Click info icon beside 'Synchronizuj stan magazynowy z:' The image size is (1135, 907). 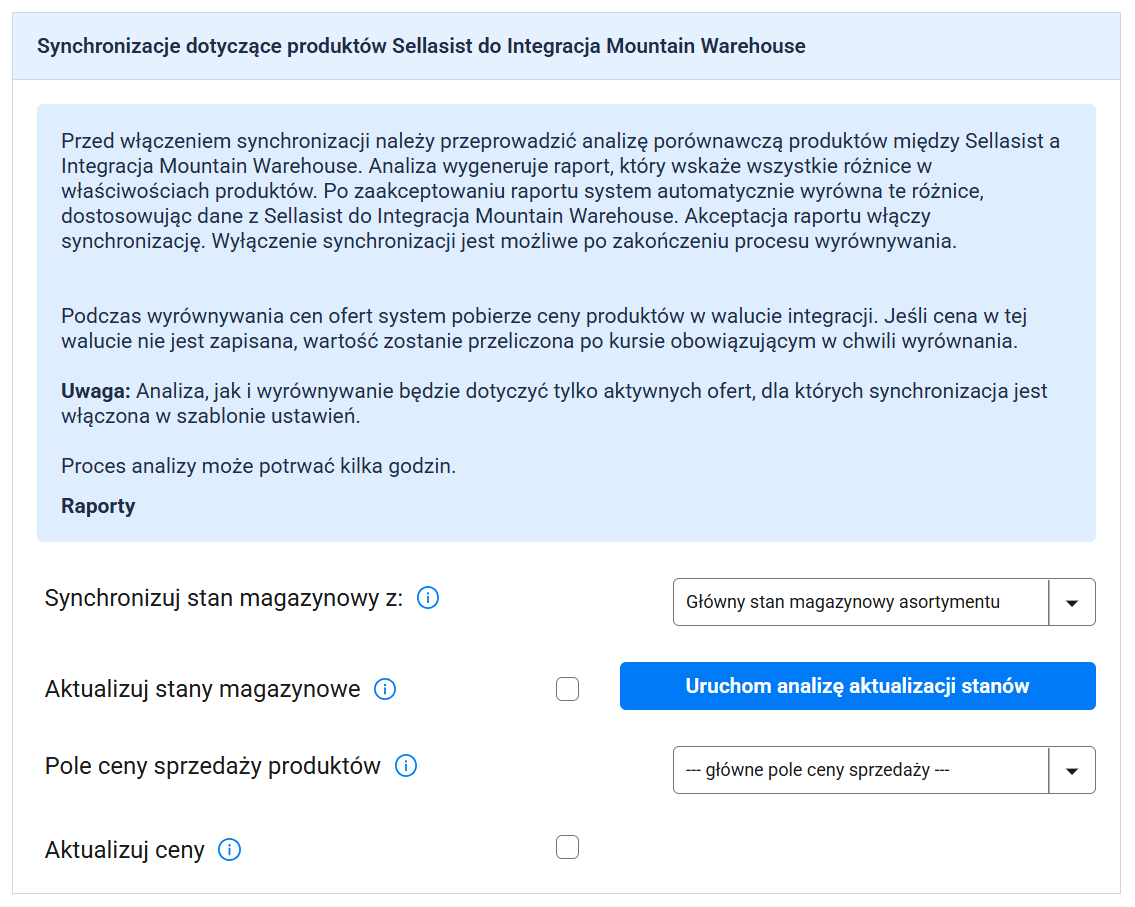tap(428, 599)
